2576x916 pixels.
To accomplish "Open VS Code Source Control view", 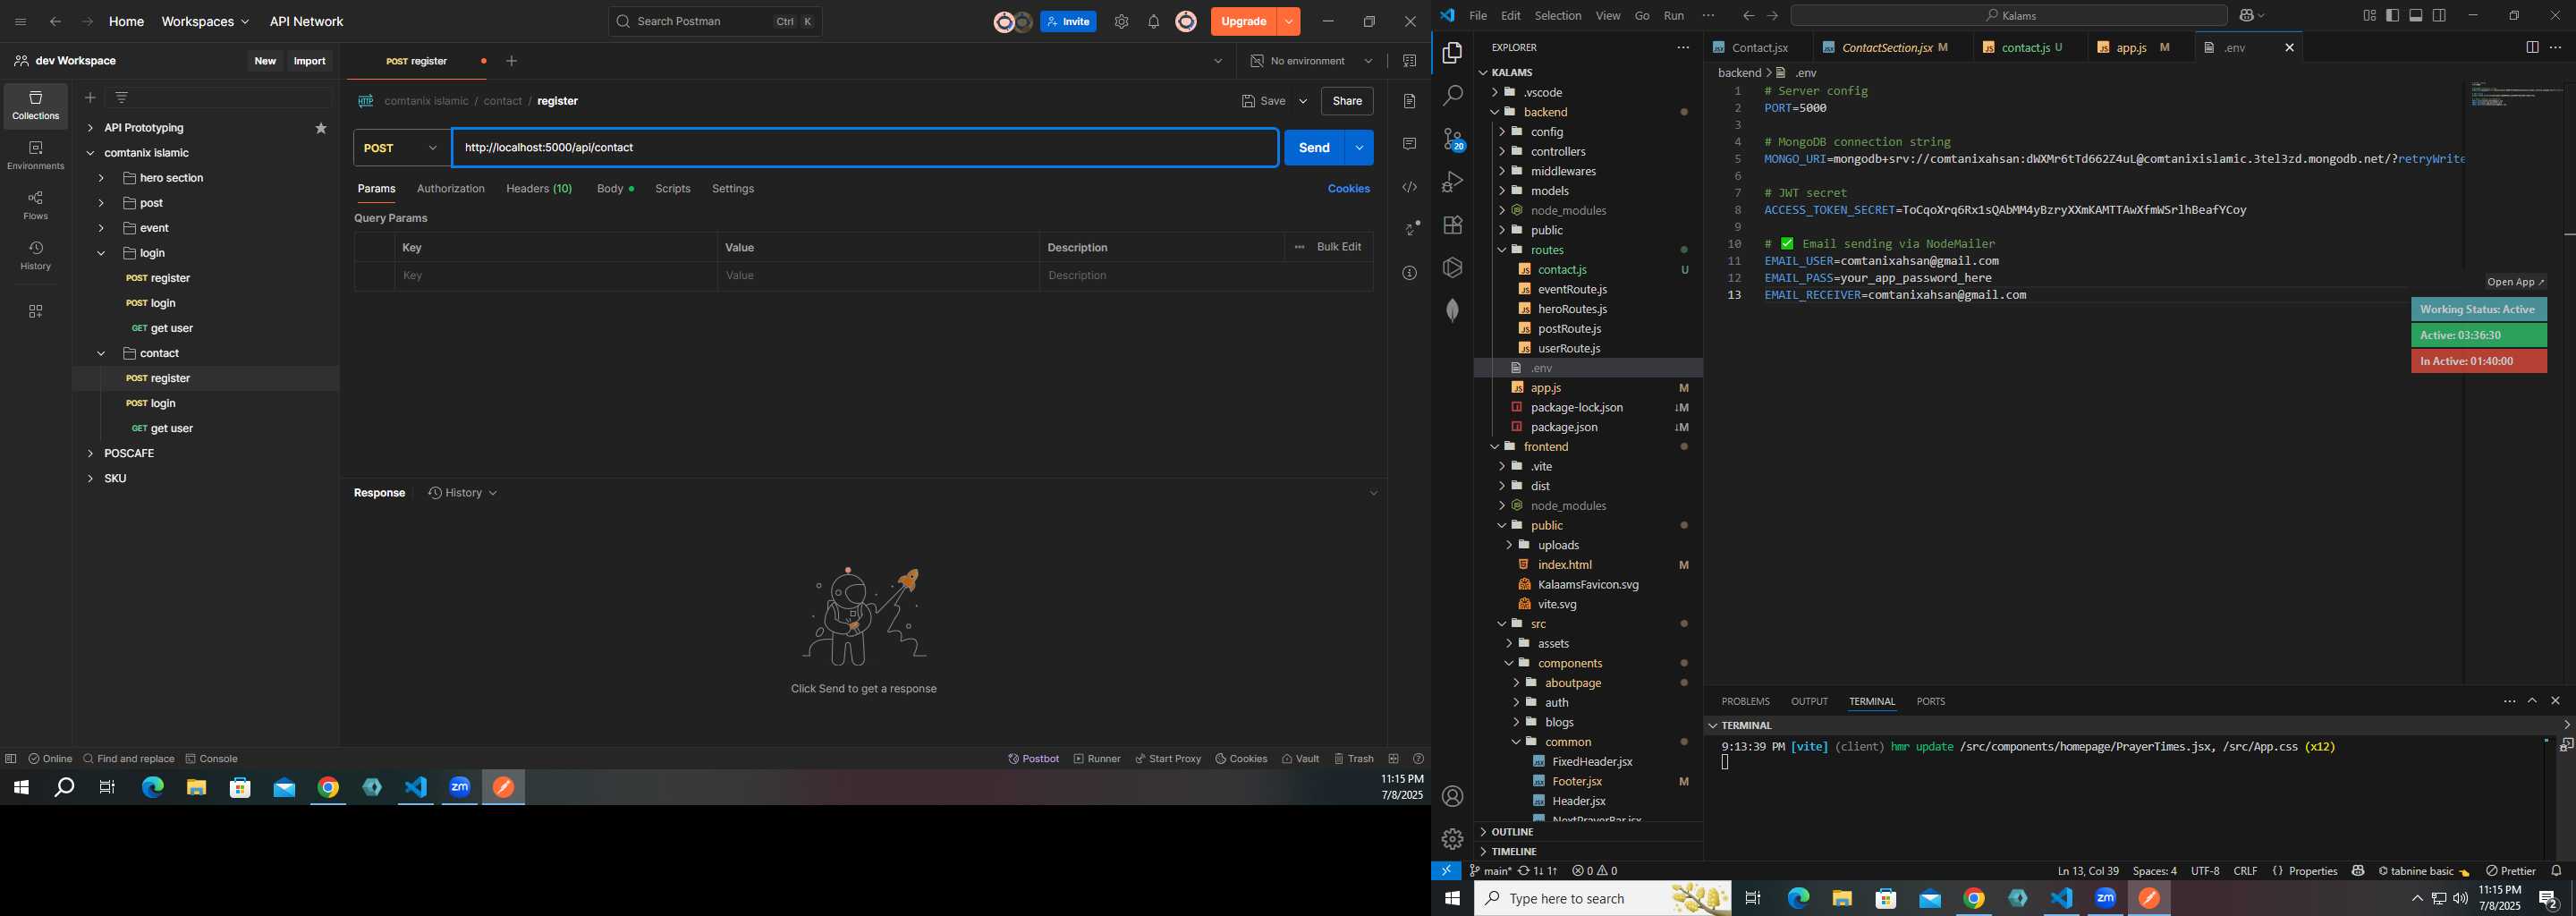I will click(1453, 139).
